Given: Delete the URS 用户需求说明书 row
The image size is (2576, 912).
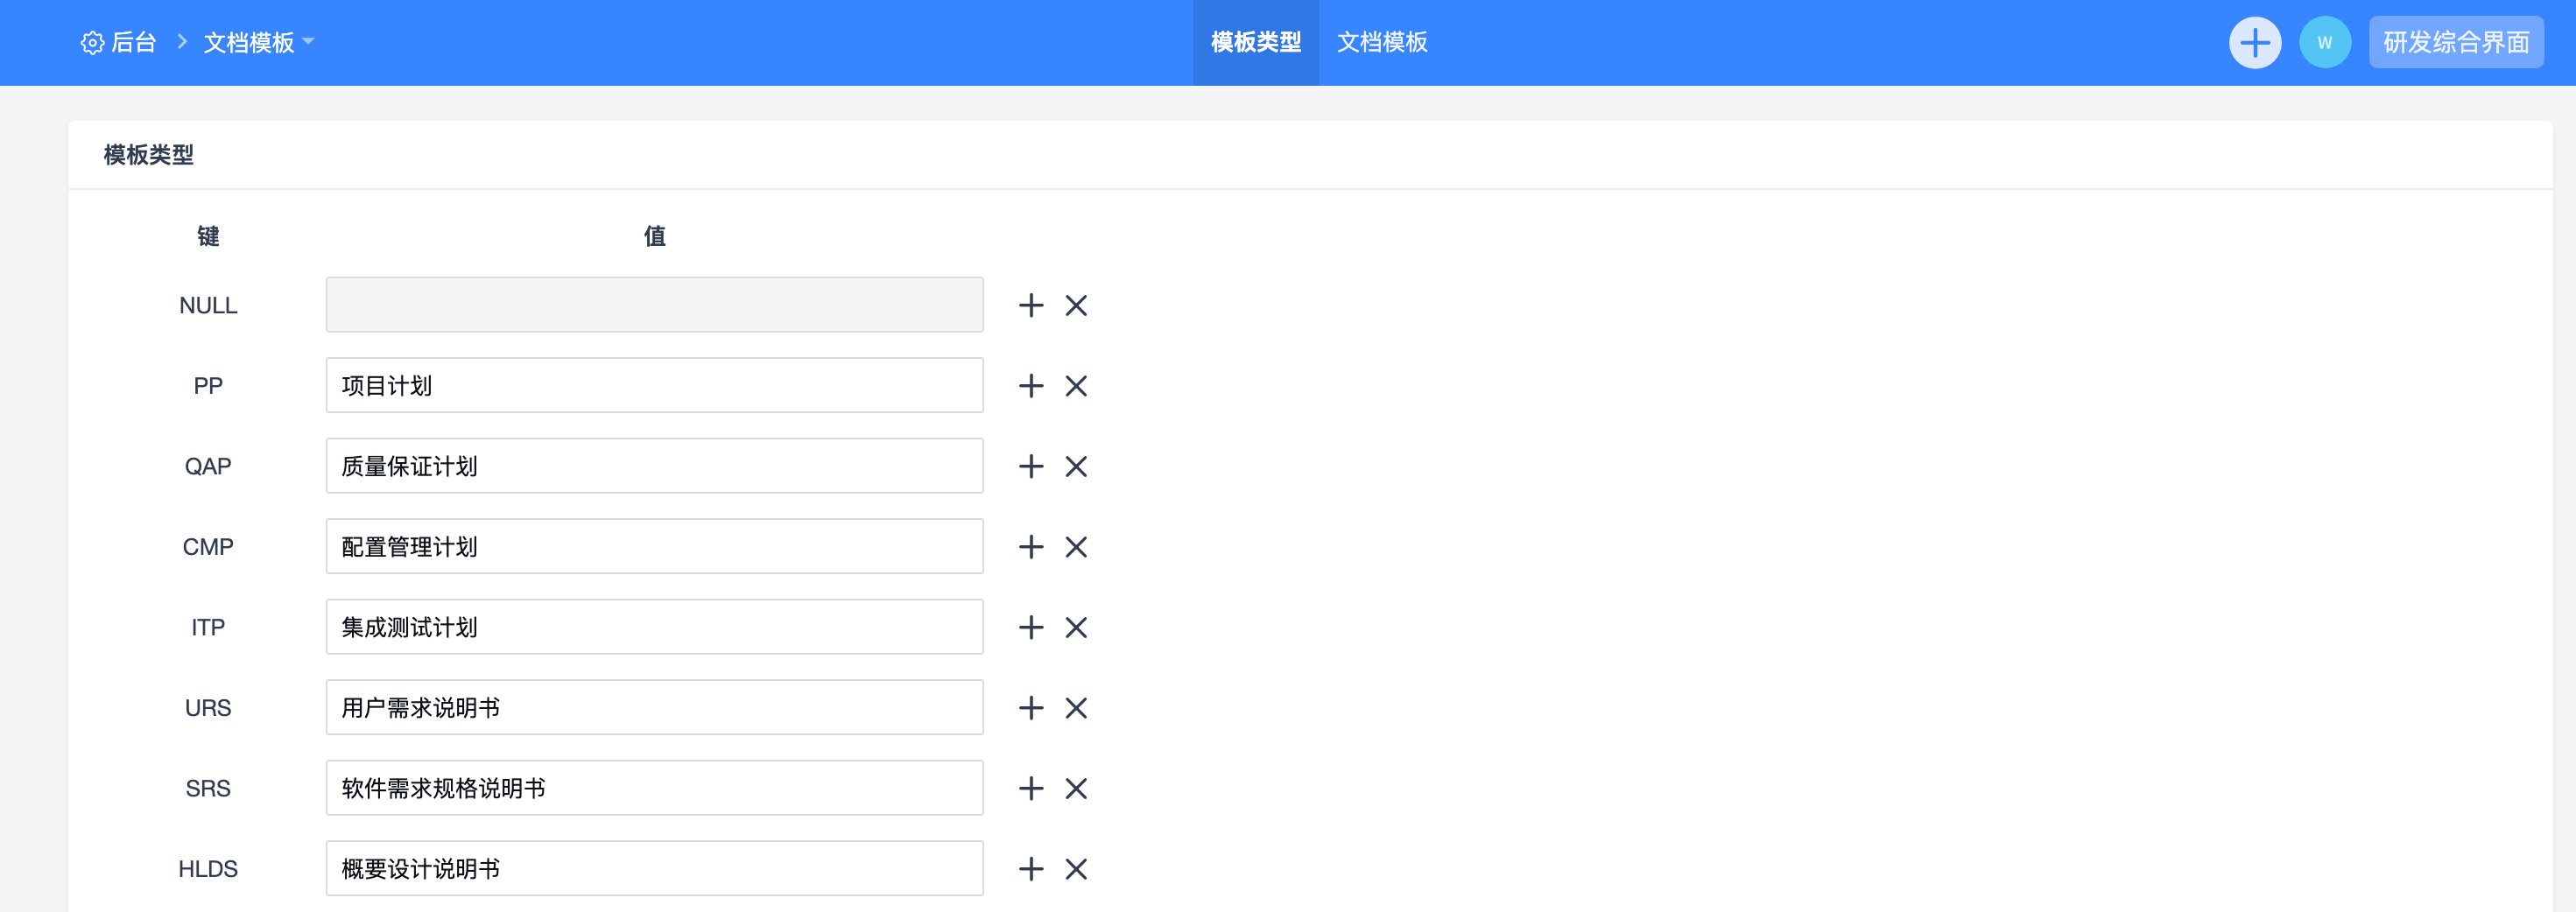Looking at the screenshot, I should (x=1076, y=708).
